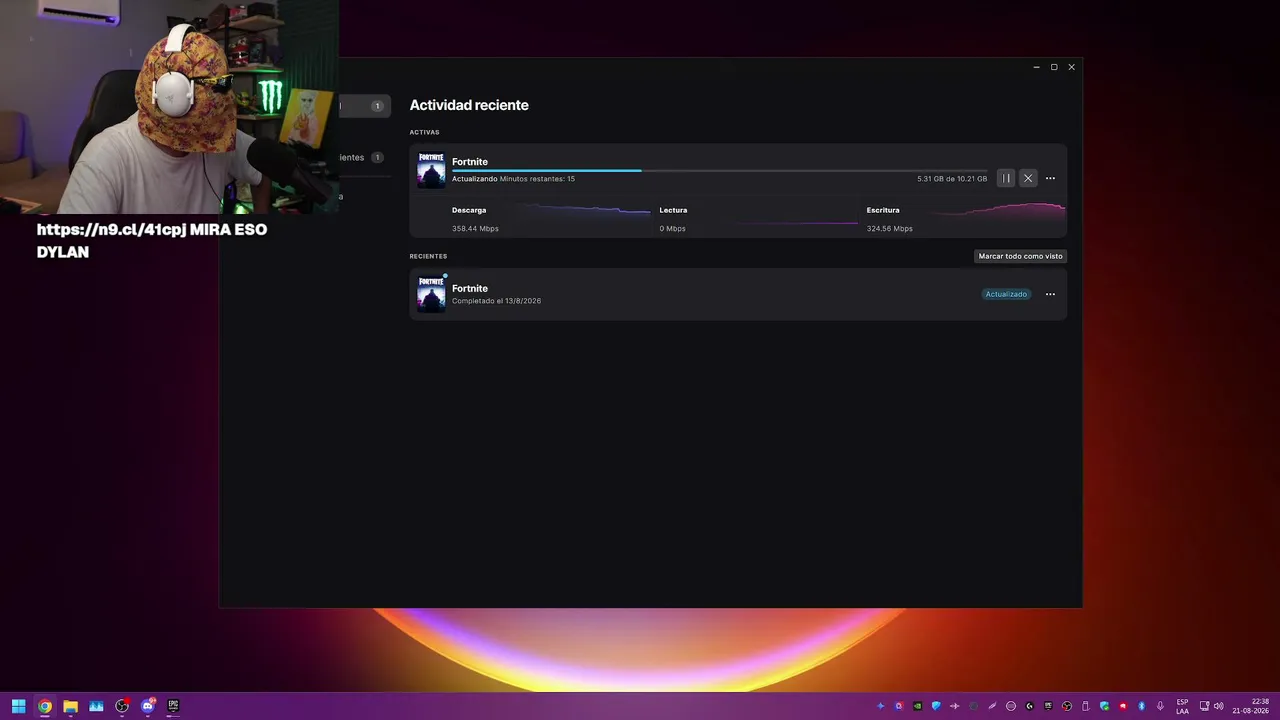Screen dimensions: 1280x720
Task: Open the Bluetooth tray icon
Action: tap(1141, 706)
